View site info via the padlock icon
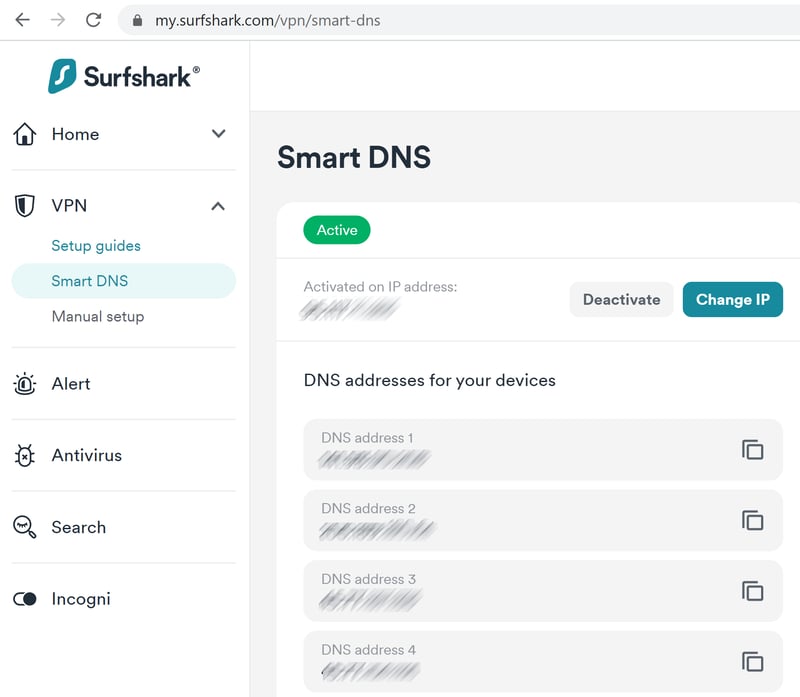The width and height of the screenshot is (800, 697). coord(137,20)
